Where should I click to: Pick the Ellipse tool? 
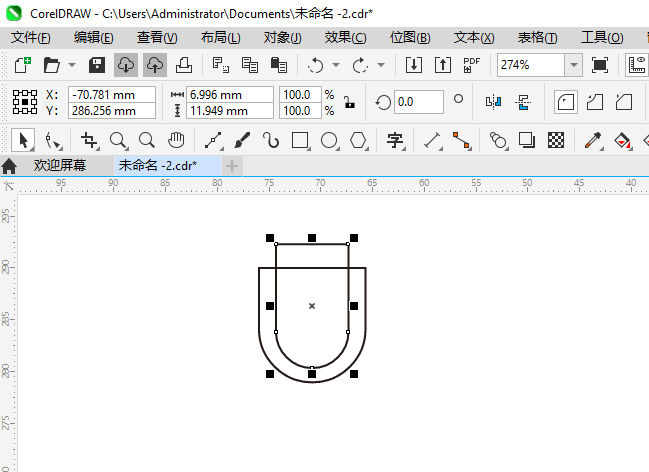(329, 140)
